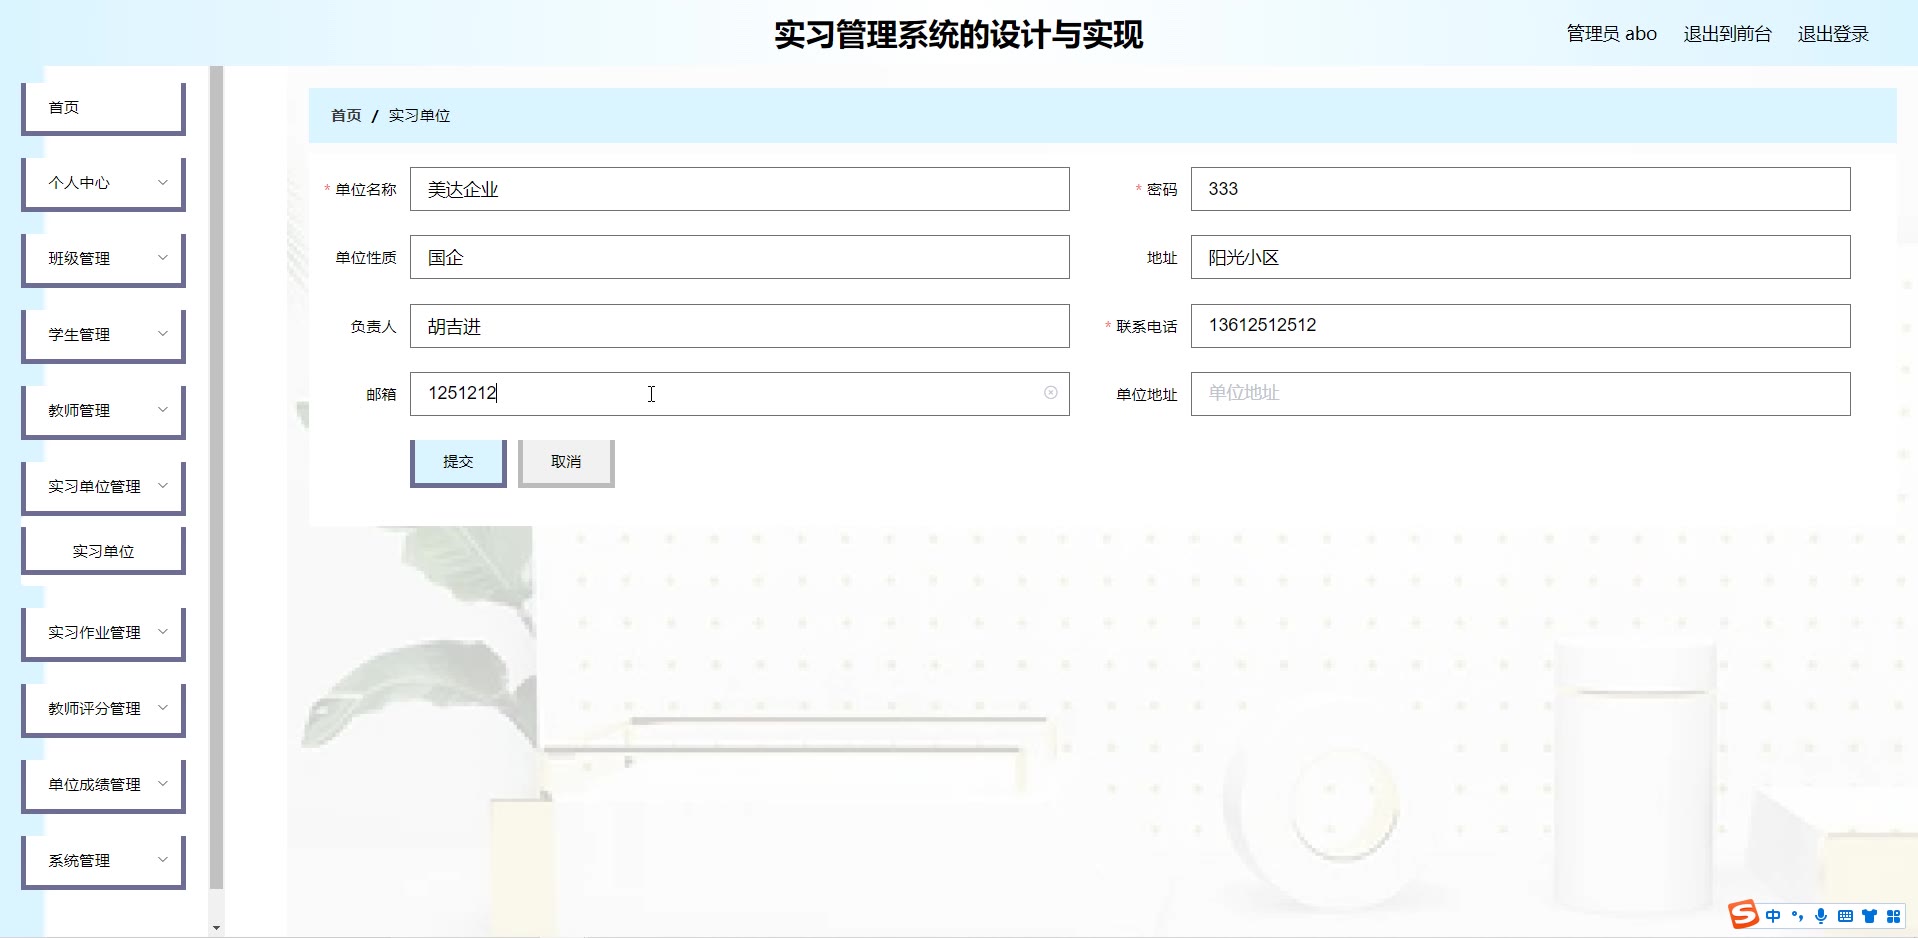The width and height of the screenshot is (1918, 938).
Task: Focus the 地址 input with 阳光小区
Action: pos(1520,257)
